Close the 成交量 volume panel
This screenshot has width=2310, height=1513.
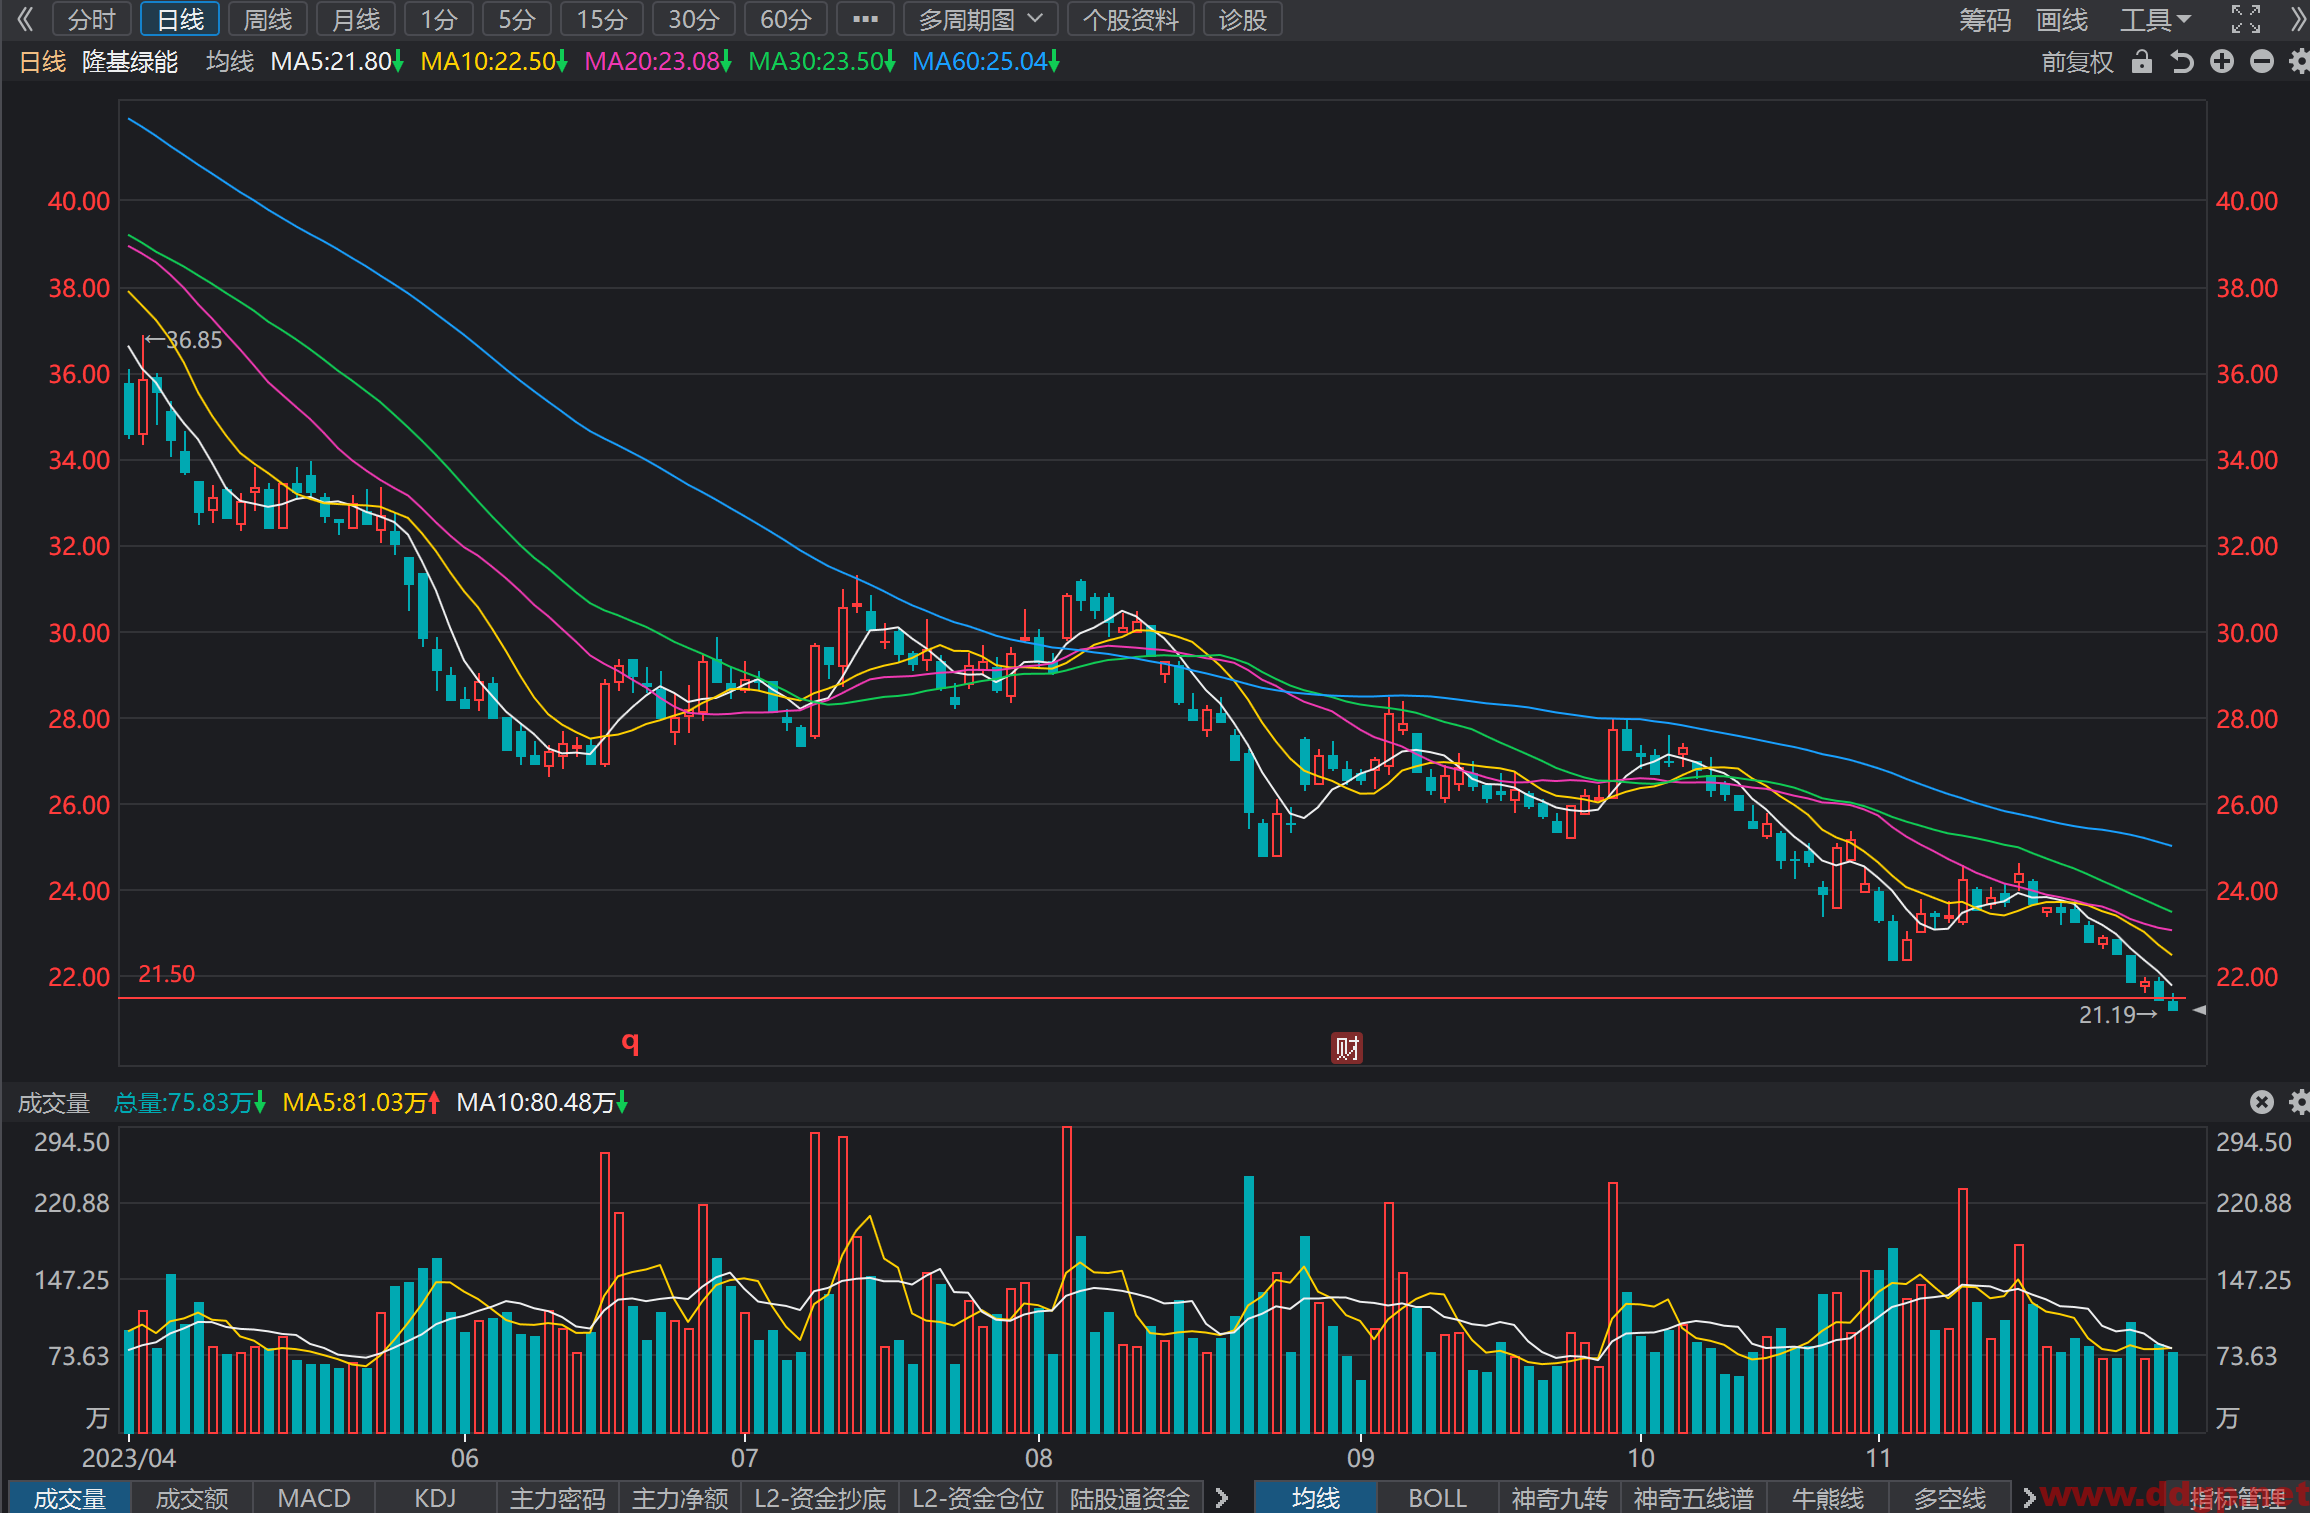(2262, 1102)
